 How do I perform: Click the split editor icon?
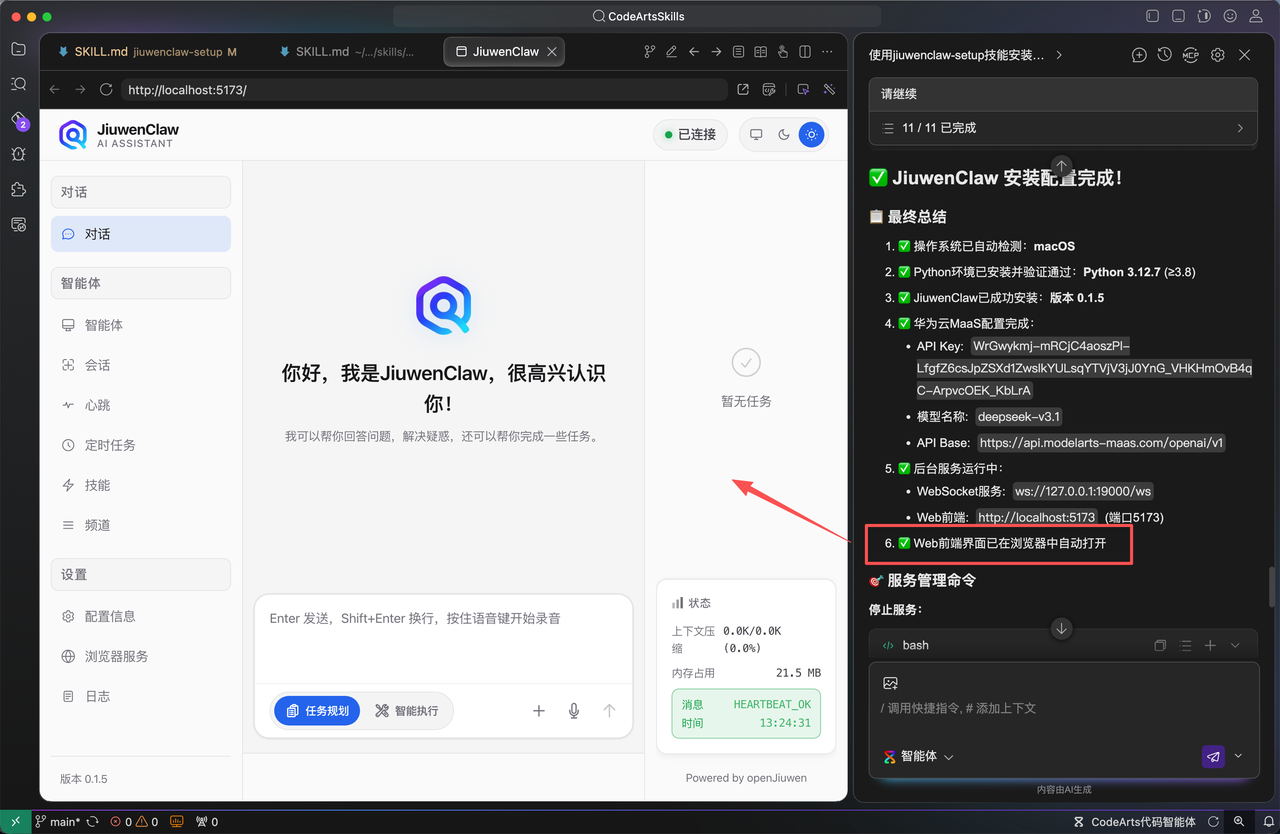click(805, 52)
